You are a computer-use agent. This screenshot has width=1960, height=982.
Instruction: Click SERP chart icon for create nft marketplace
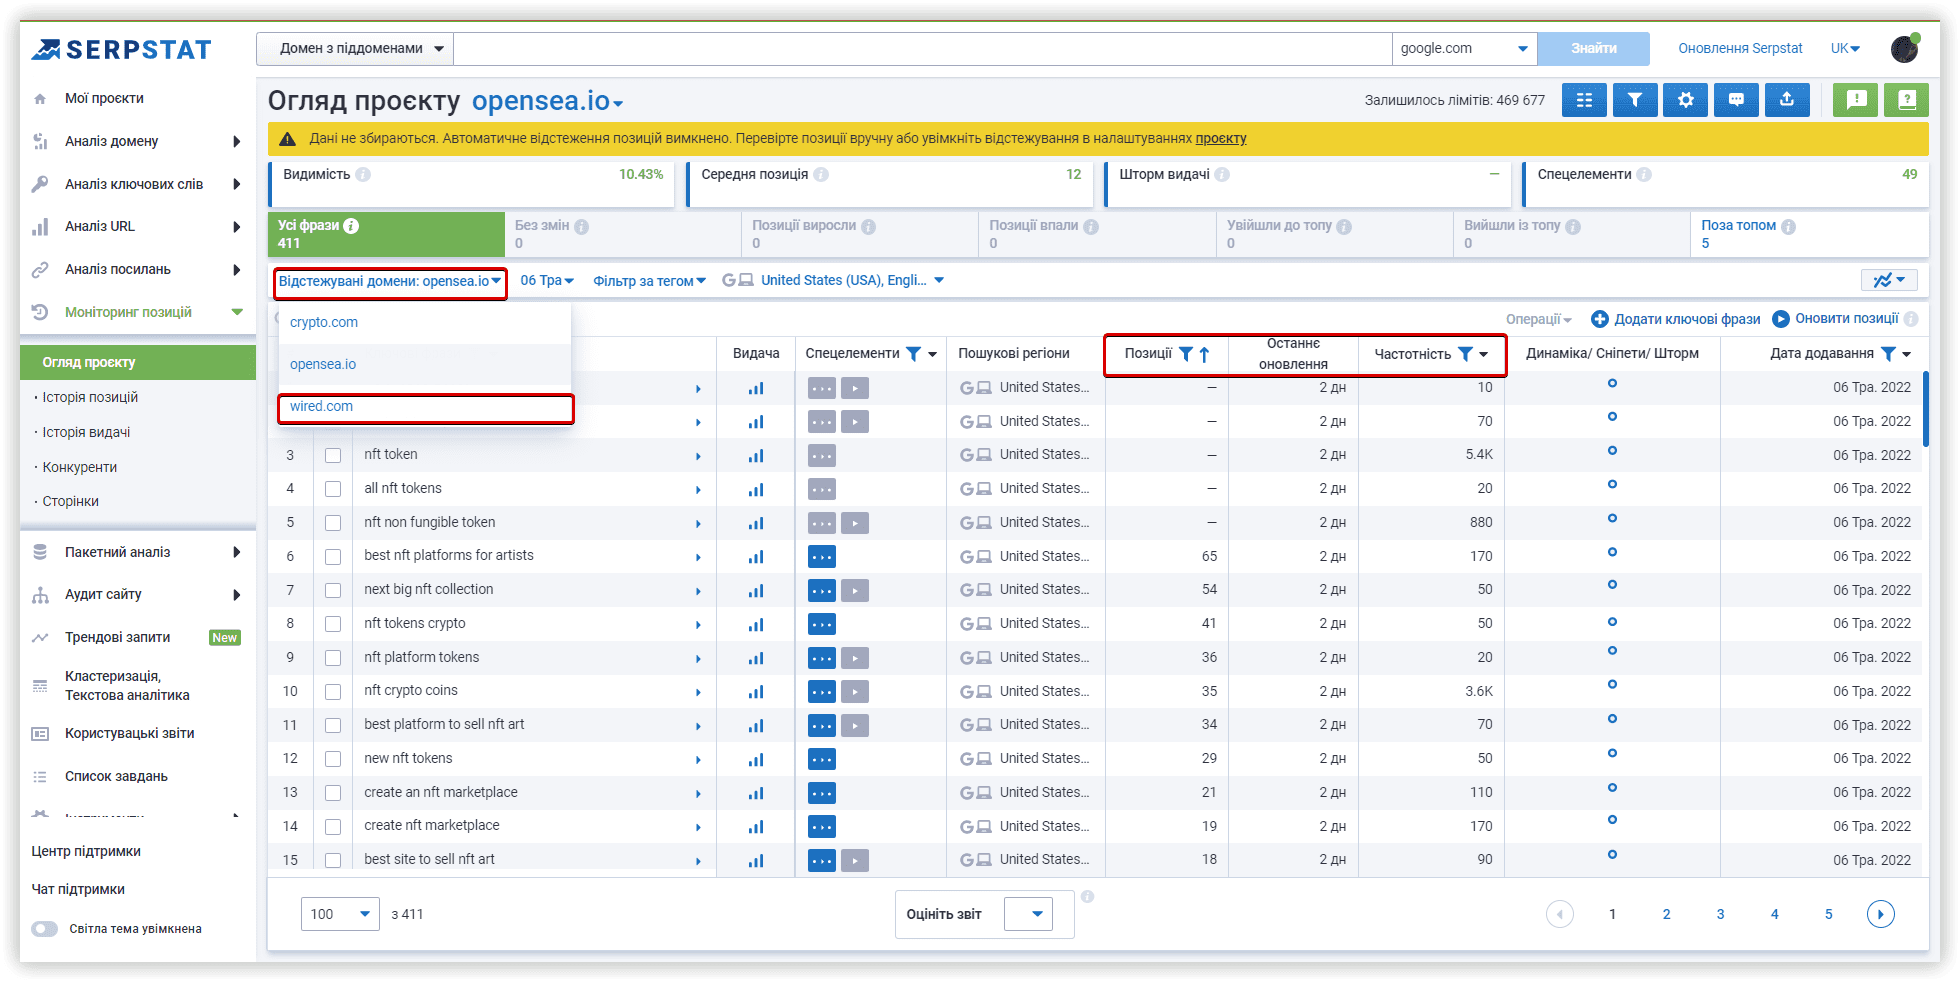point(756,827)
